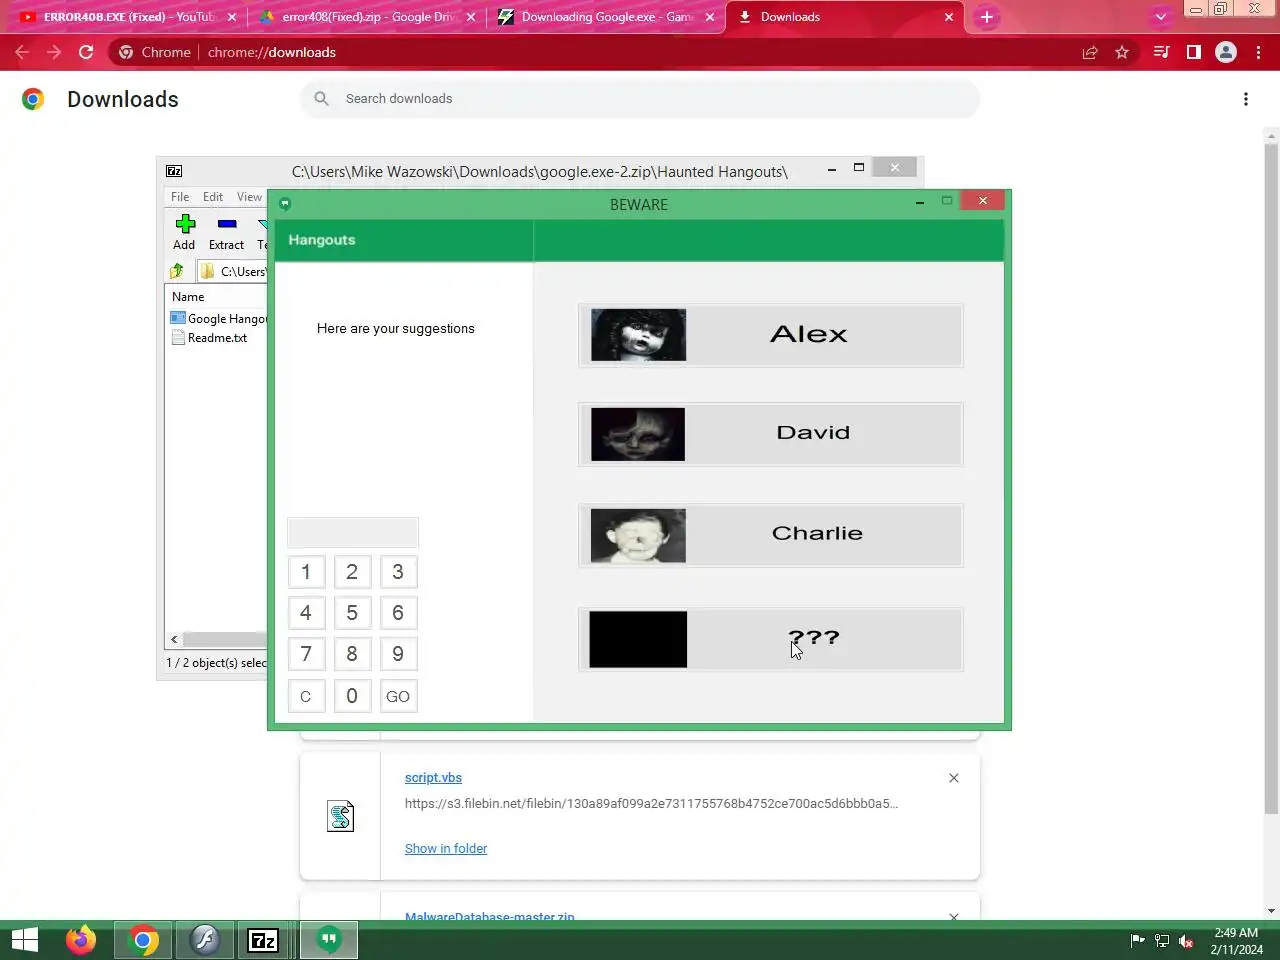Select the ??? unknown contact

click(771, 639)
